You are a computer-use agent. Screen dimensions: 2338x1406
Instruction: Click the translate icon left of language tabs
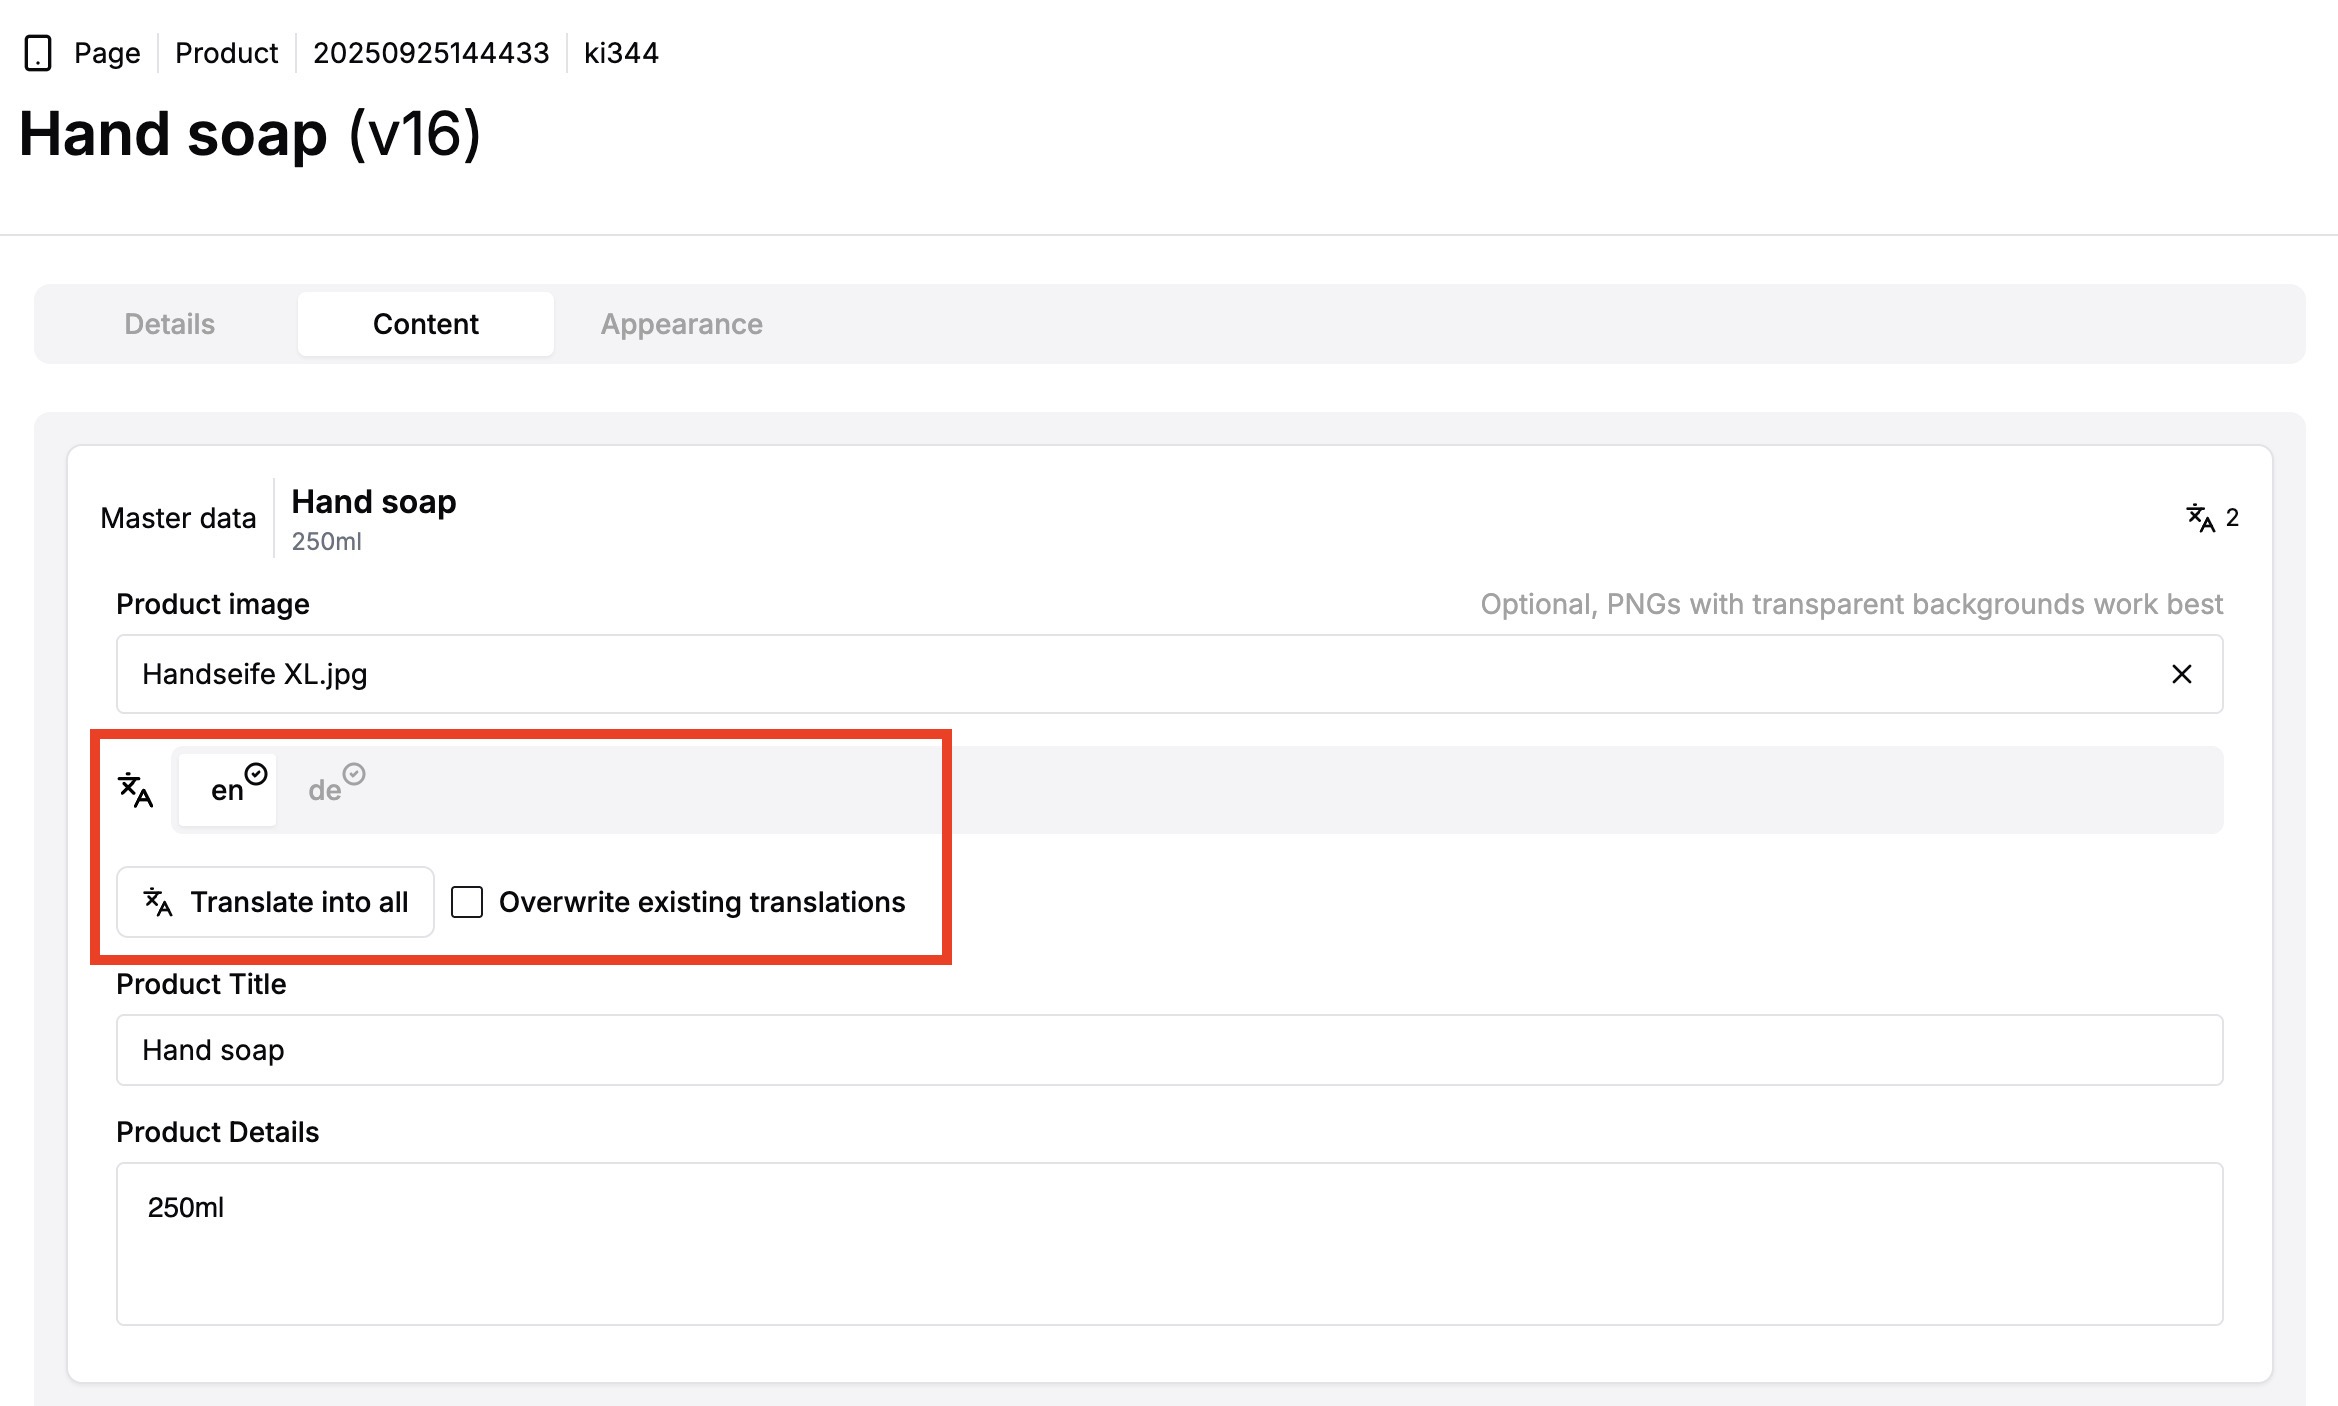(x=136, y=790)
